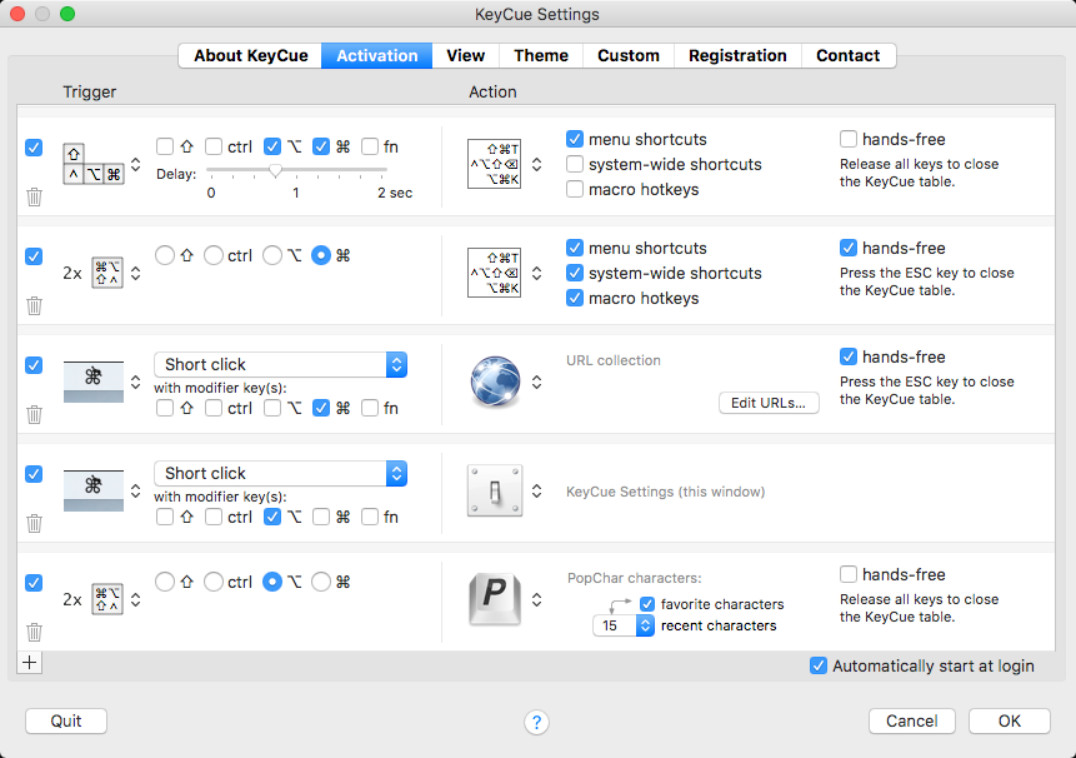Uncheck the enable checkbox for URL collection row

[x=34, y=365]
